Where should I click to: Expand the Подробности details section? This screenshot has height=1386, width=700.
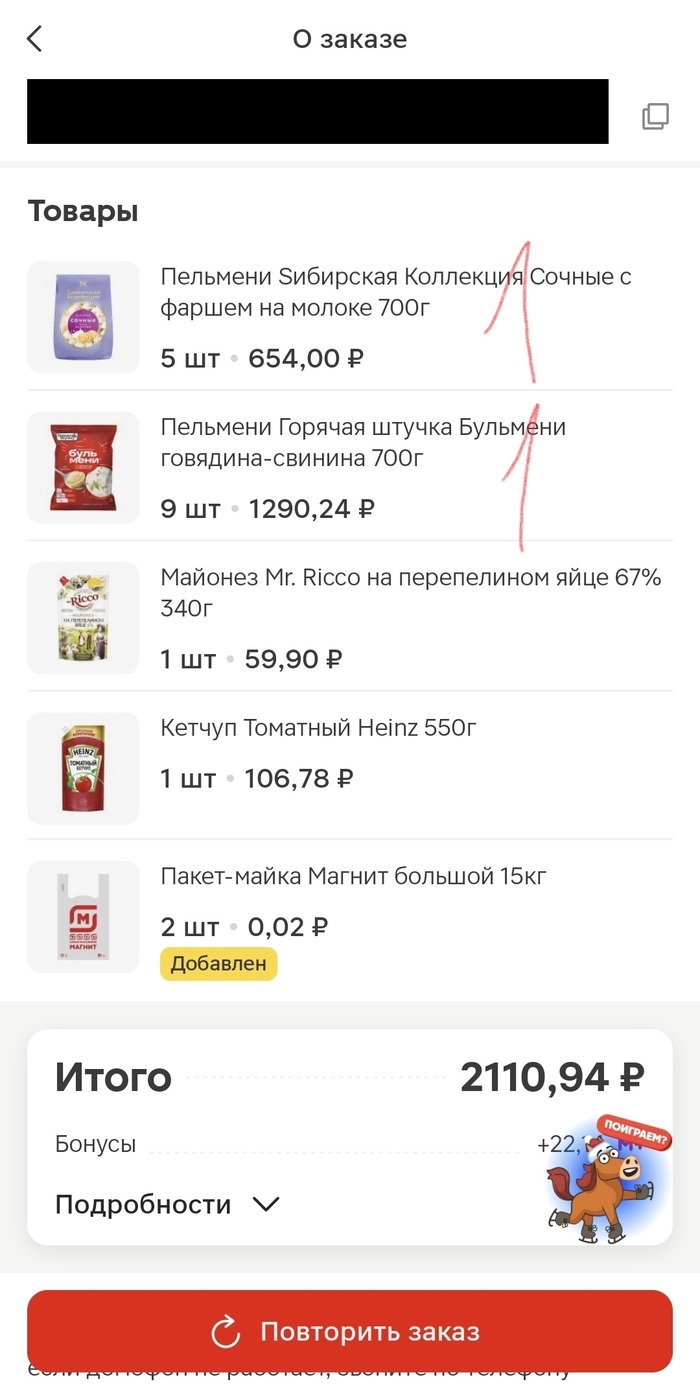(143, 1204)
